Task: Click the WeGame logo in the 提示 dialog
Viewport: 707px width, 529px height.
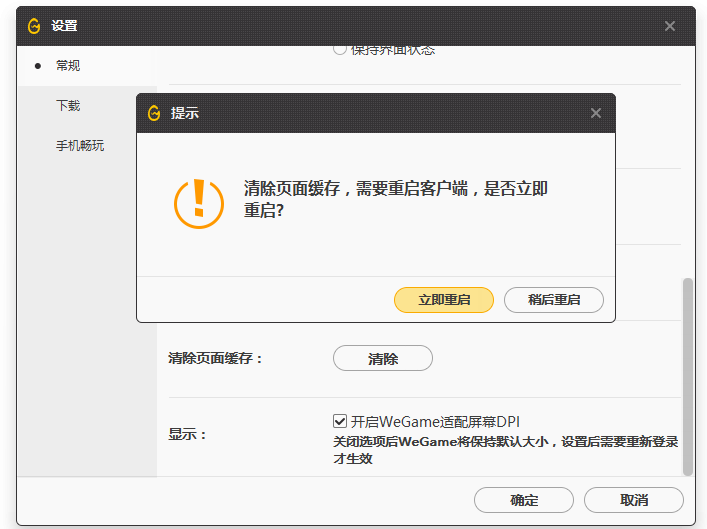Action: [x=154, y=113]
